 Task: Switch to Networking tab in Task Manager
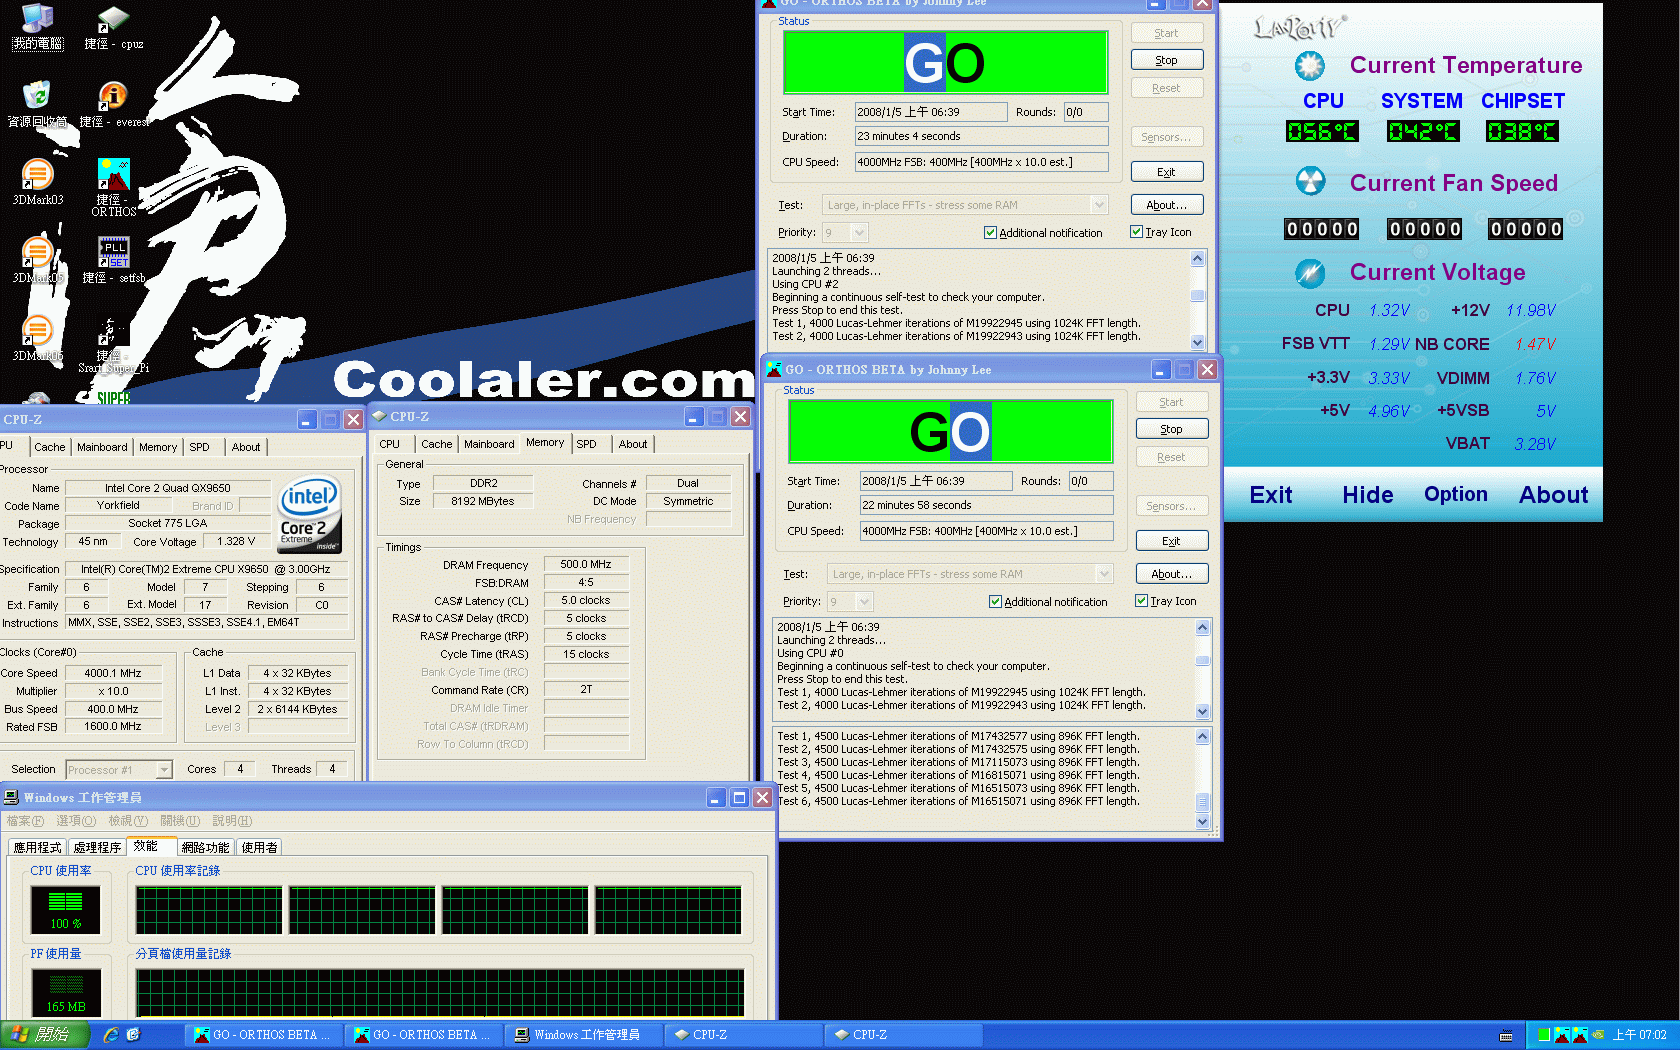pos(205,847)
